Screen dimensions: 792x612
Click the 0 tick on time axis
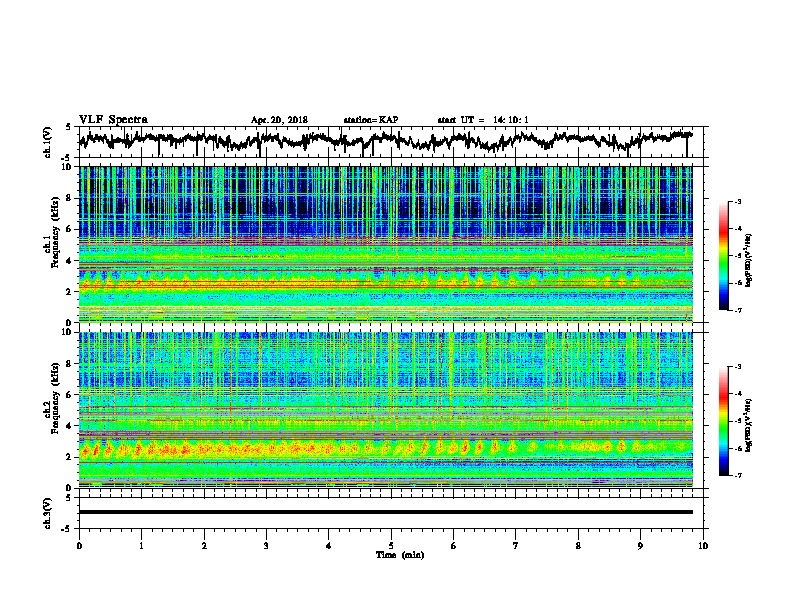[79, 545]
